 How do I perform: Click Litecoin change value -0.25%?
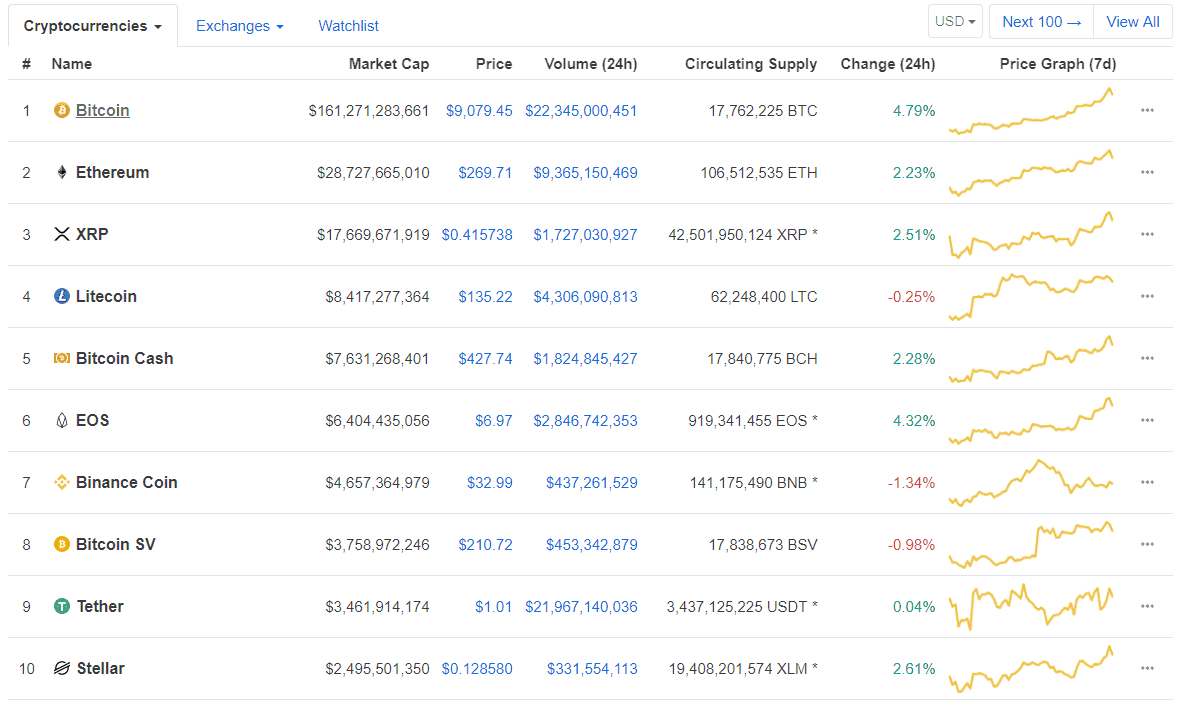(x=911, y=297)
